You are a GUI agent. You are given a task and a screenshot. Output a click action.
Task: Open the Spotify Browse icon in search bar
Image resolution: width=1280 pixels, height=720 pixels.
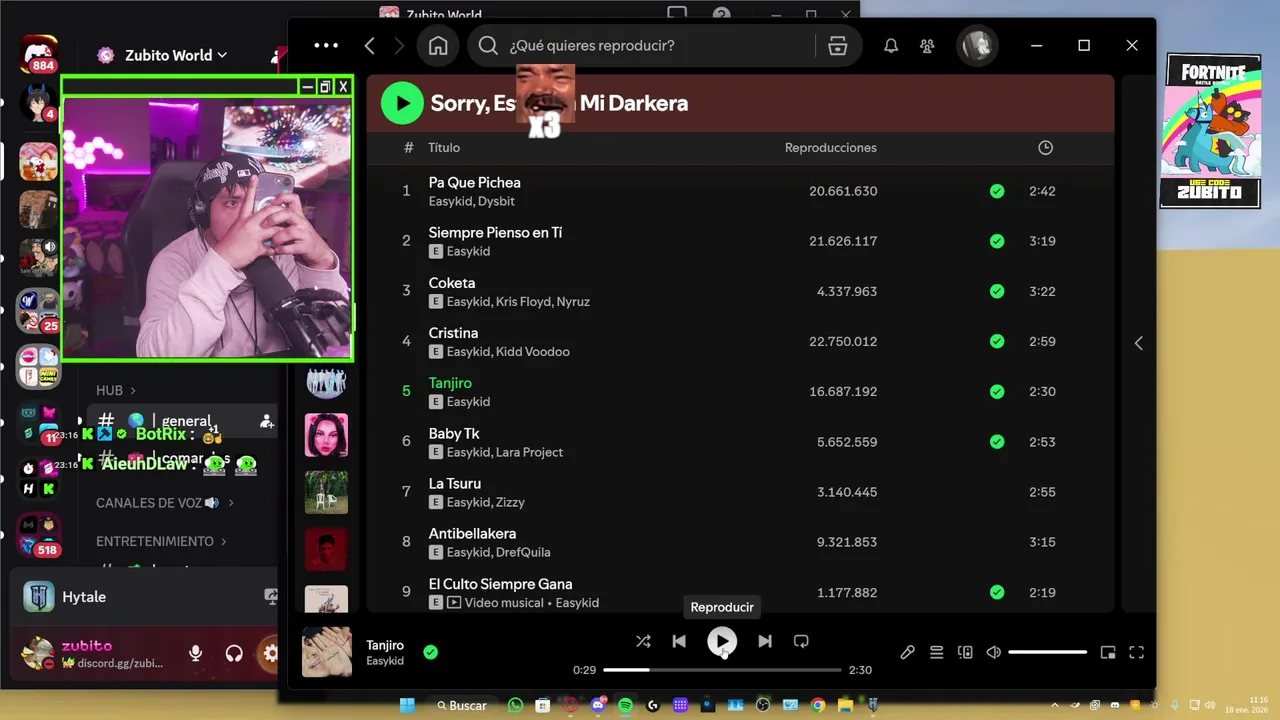coord(838,46)
